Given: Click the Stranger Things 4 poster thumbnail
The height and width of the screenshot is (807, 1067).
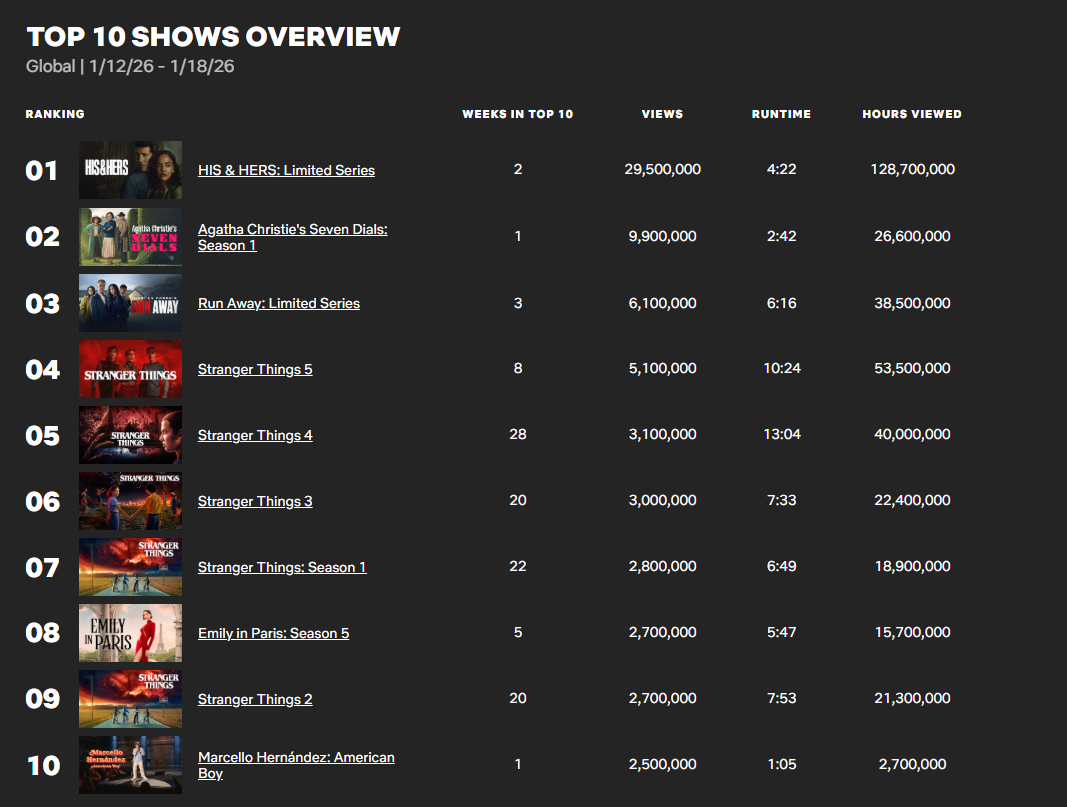Looking at the screenshot, I should click(130, 435).
